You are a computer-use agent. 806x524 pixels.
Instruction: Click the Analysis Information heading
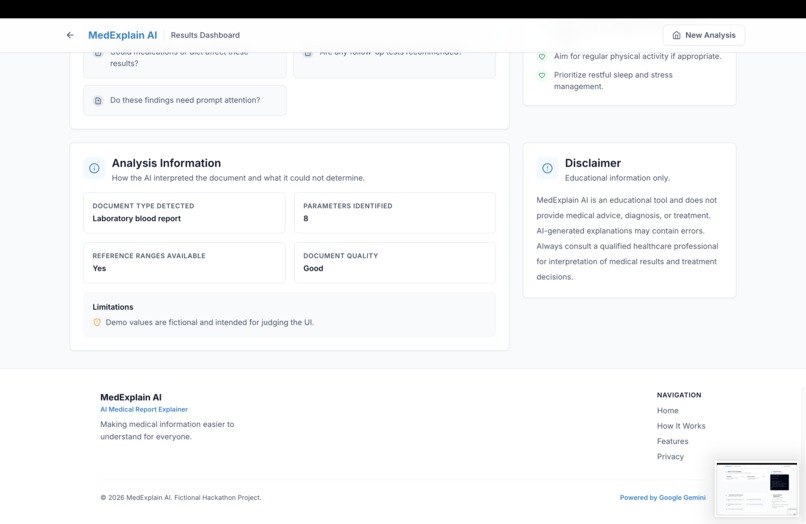pyautogui.click(x=167, y=163)
